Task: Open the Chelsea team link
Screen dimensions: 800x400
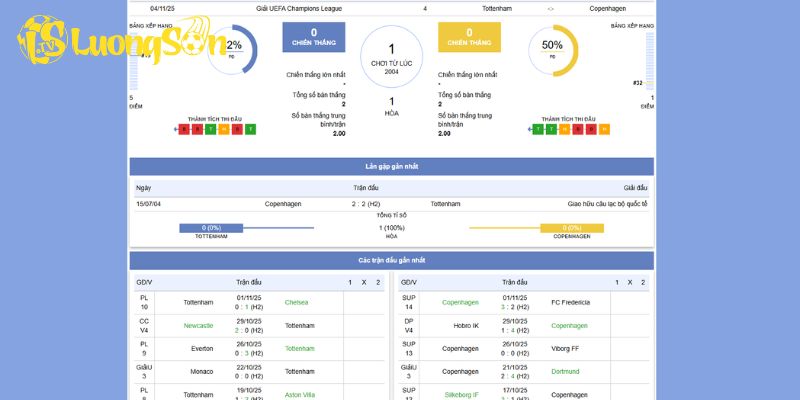Action: tap(297, 302)
